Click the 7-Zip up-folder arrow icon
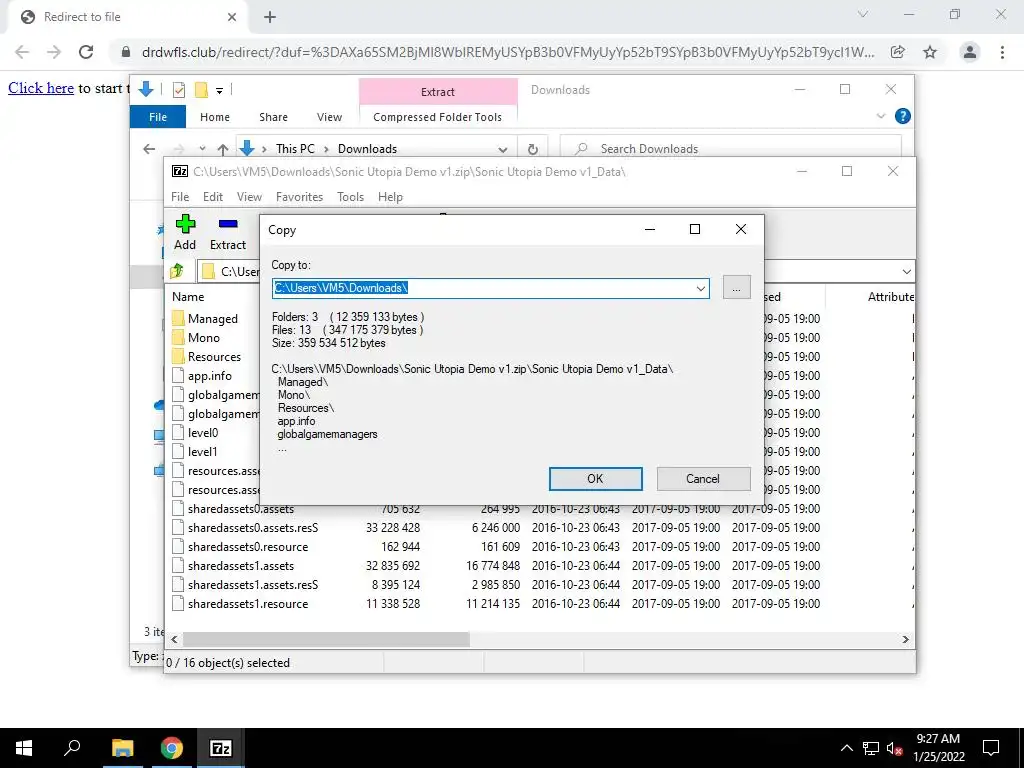The height and width of the screenshot is (768, 1024). 177,271
